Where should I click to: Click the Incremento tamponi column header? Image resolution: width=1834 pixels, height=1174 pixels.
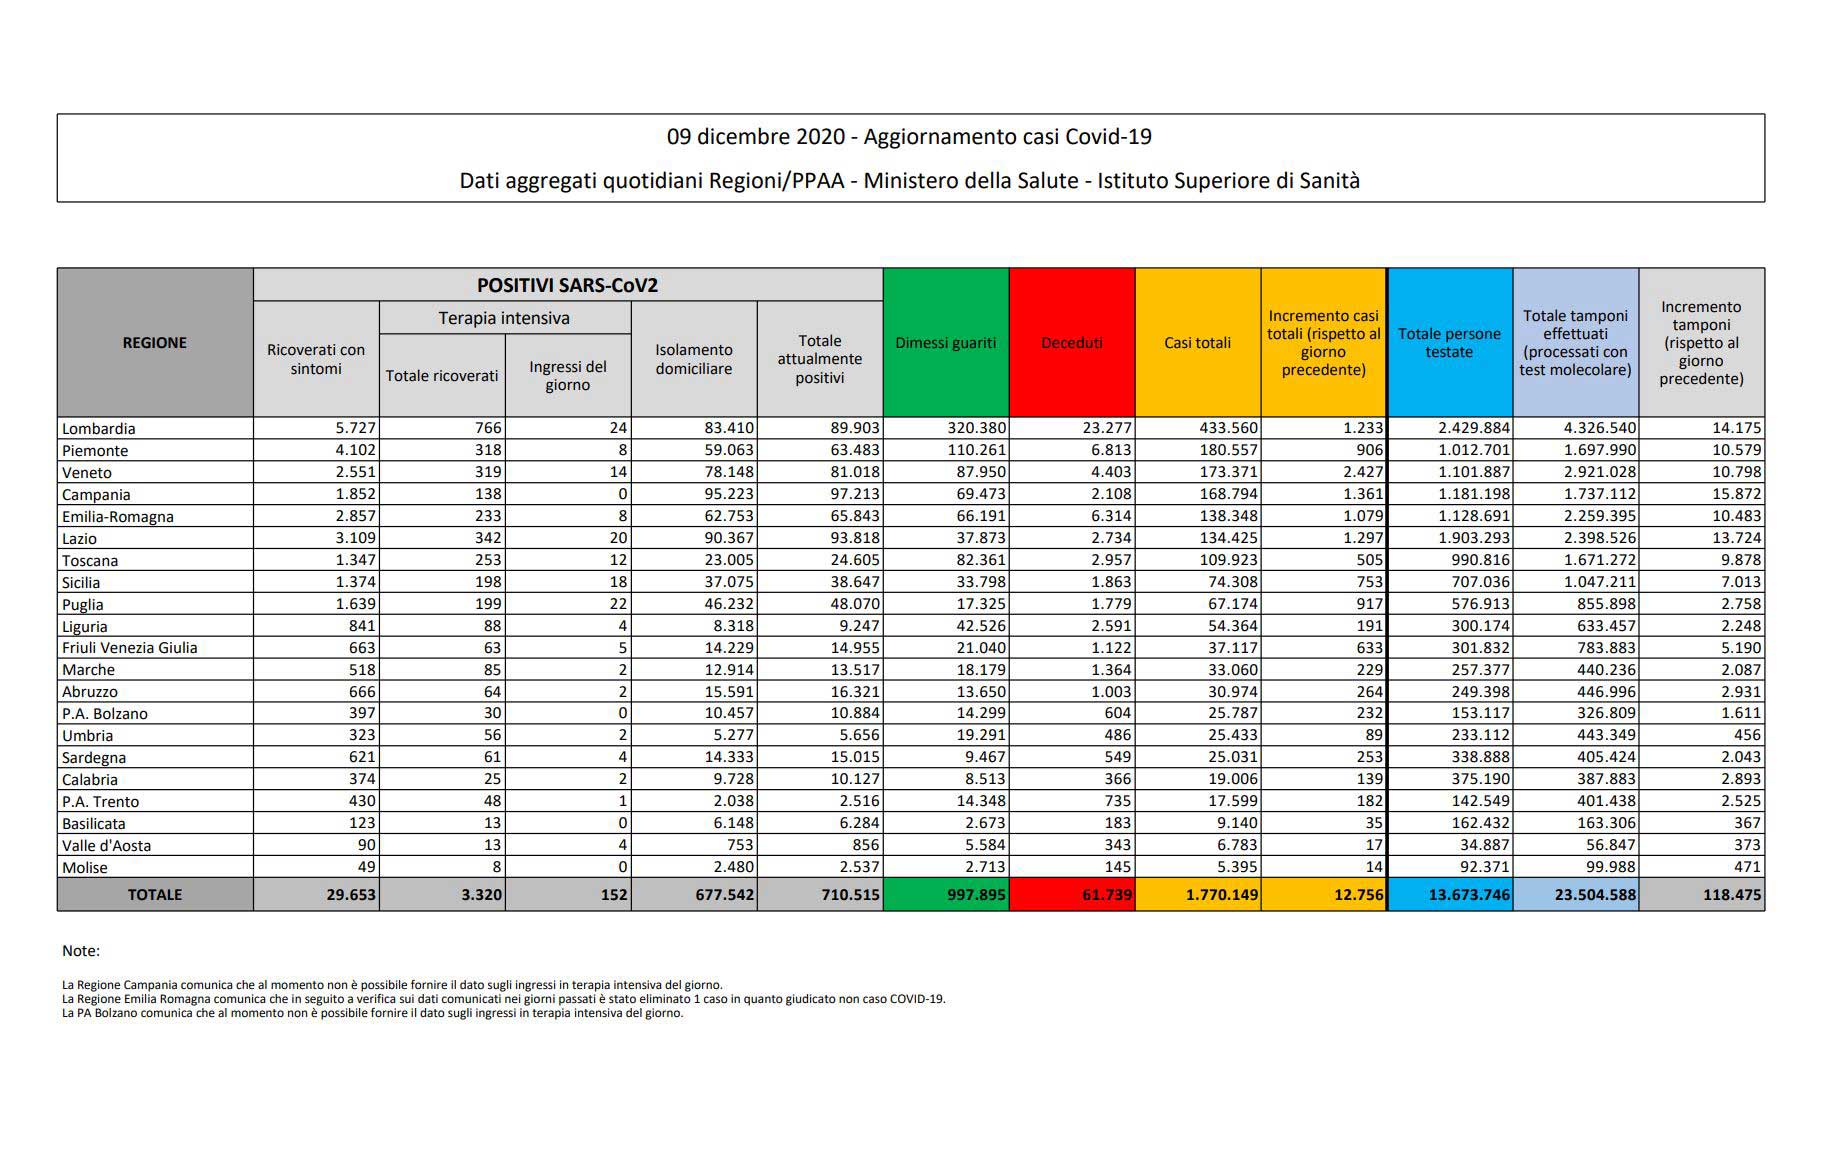click(1701, 342)
